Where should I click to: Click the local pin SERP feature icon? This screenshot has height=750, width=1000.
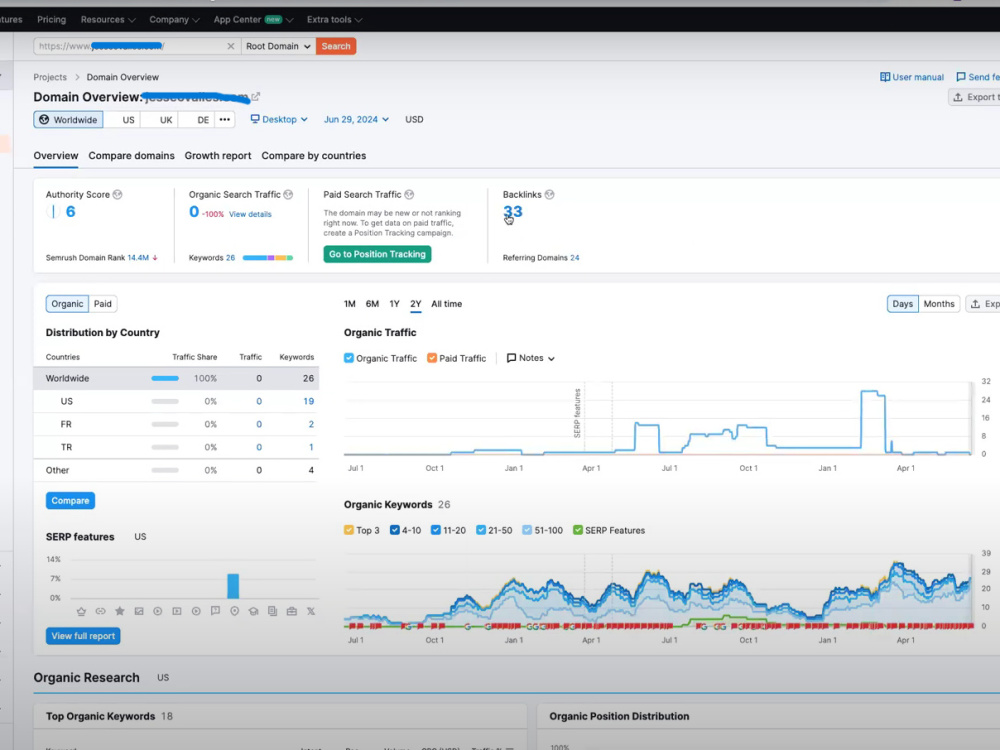[234, 611]
